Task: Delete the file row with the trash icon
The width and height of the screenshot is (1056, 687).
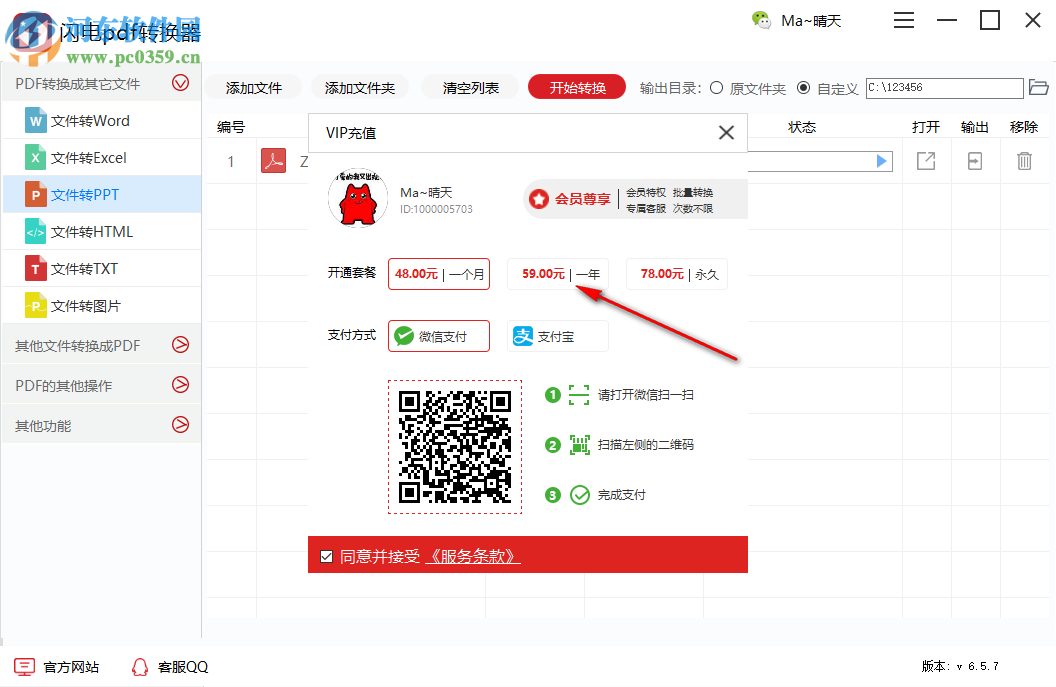Action: 1024,160
